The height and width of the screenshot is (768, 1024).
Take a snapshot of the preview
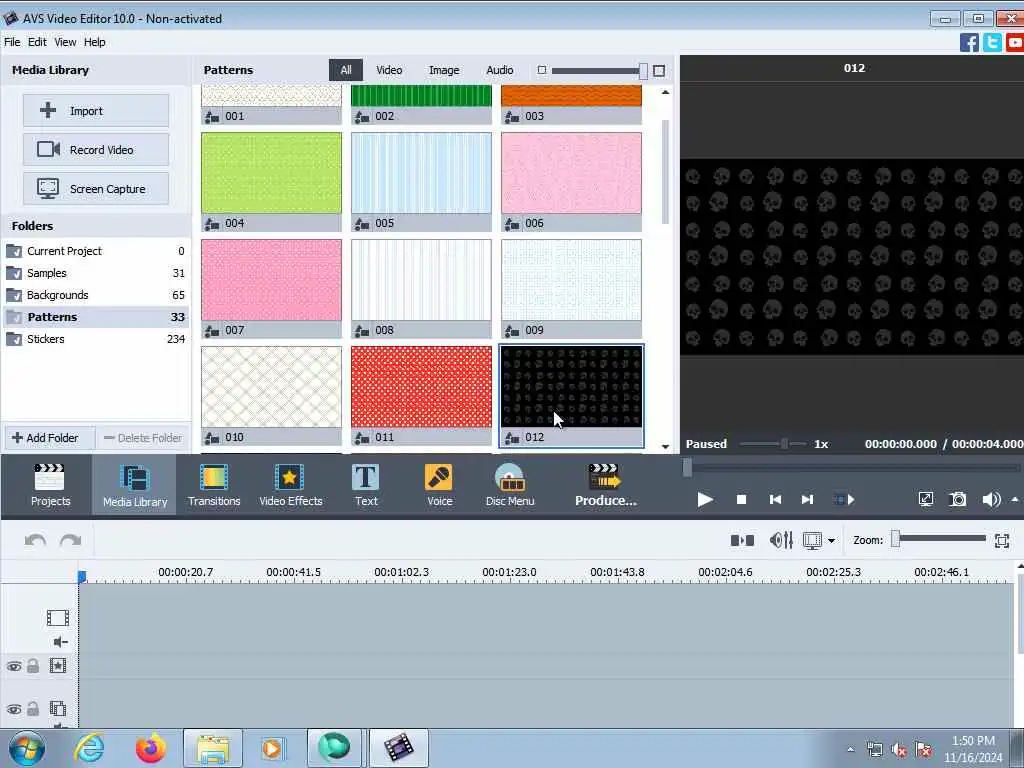click(957, 500)
